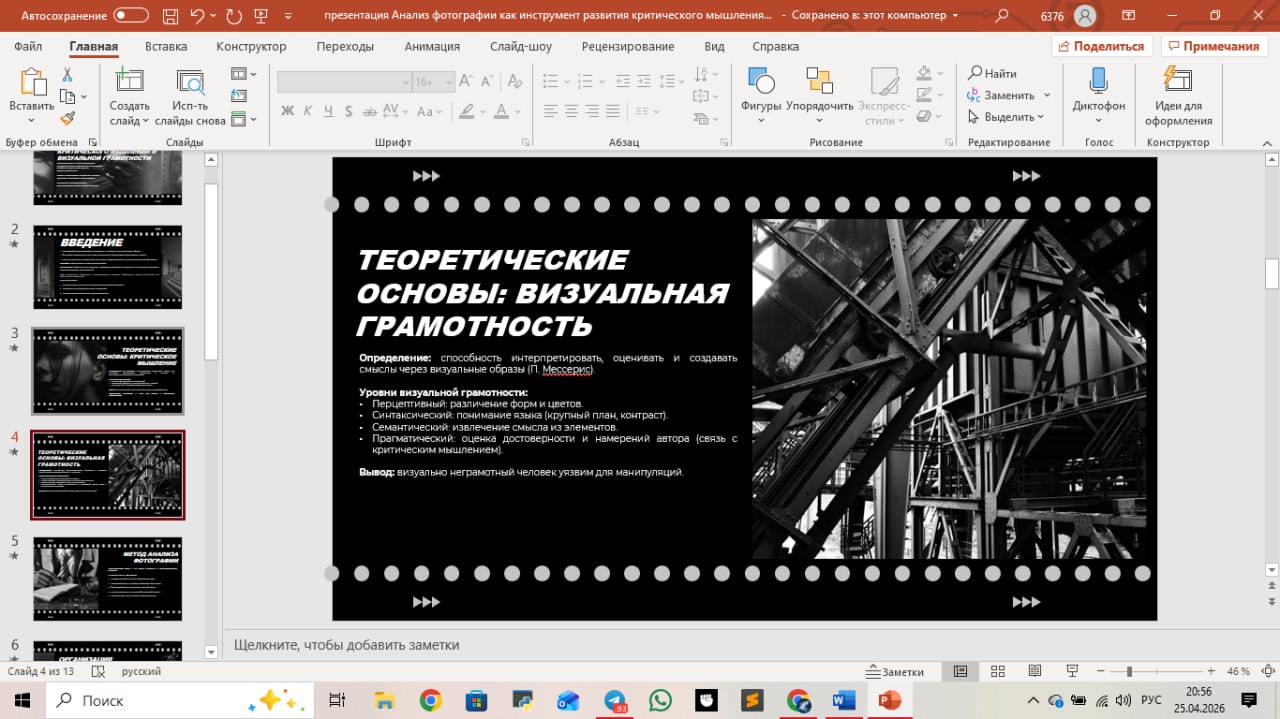Click the Примечания button
This screenshot has width=1280, height=719.
click(1212, 46)
